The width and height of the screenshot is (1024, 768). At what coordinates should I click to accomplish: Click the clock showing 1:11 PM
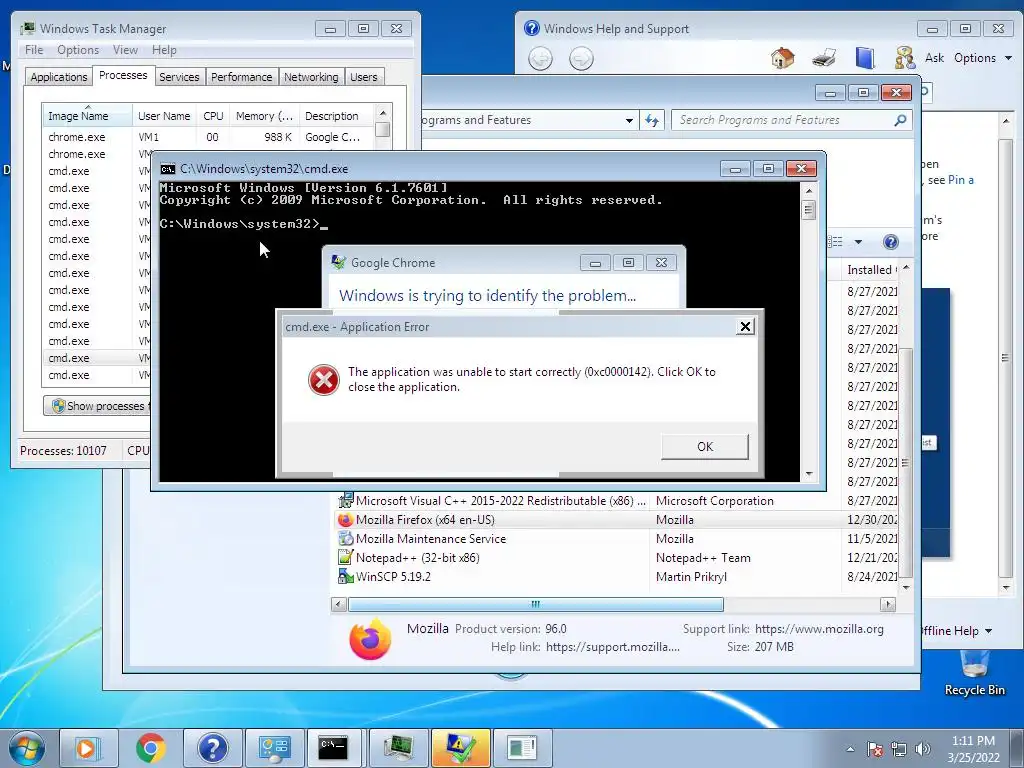(x=972, y=741)
